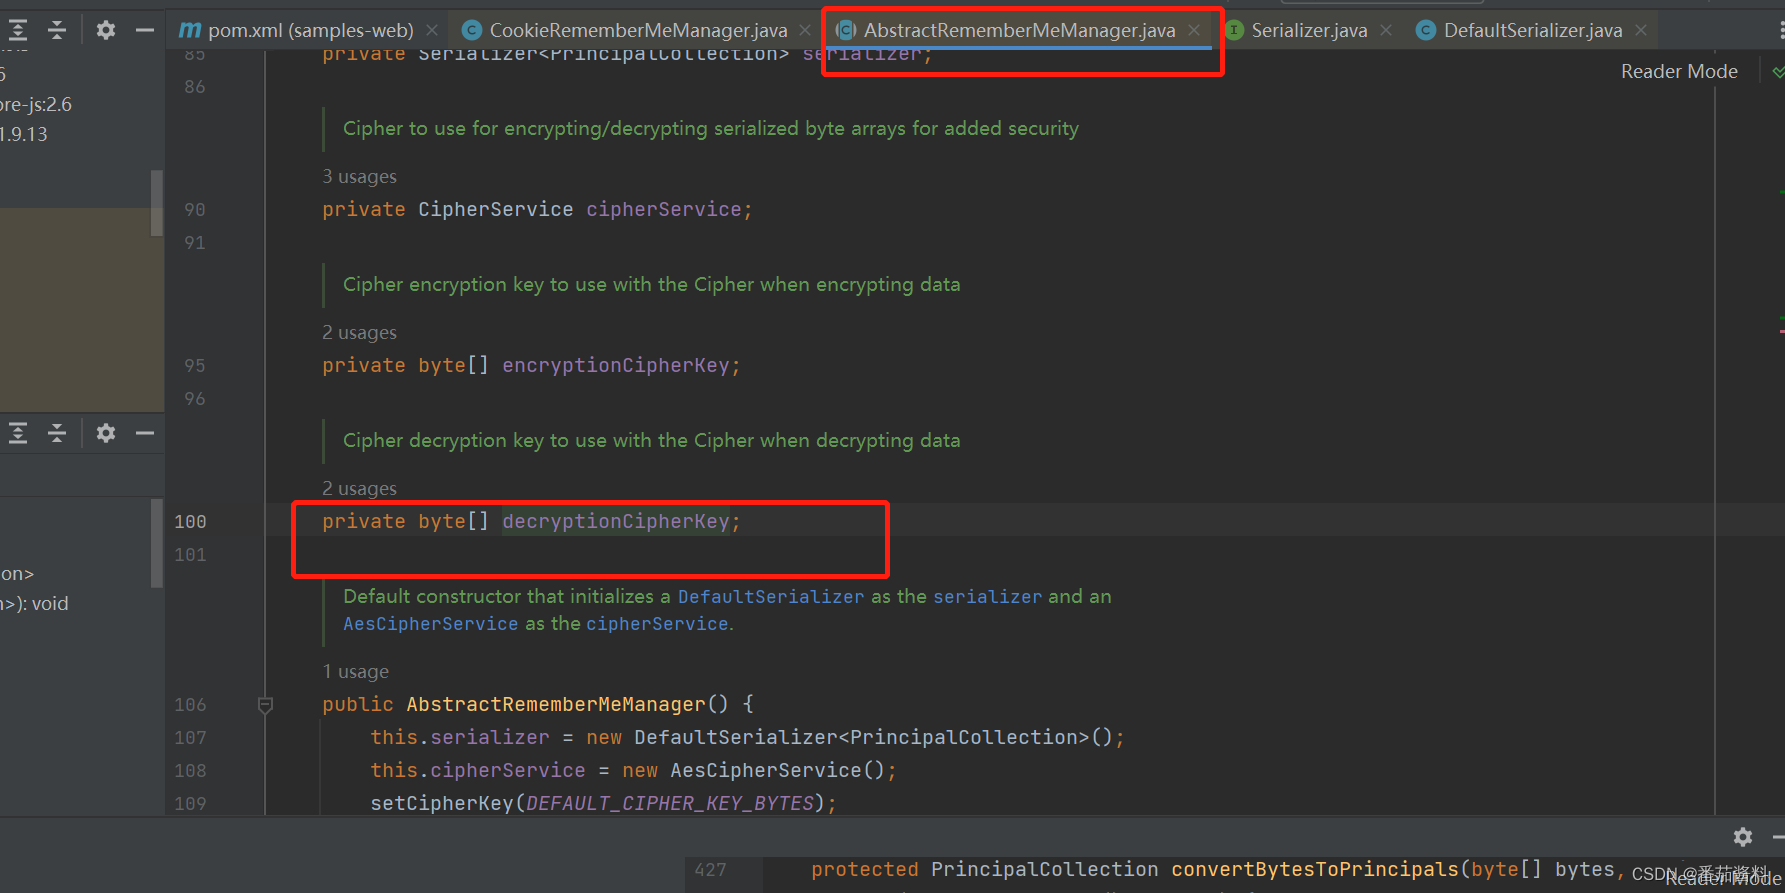Click the class icon on DefaultSerializer.java tab
Screen dimensions: 1785x893
(x=1427, y=30)
